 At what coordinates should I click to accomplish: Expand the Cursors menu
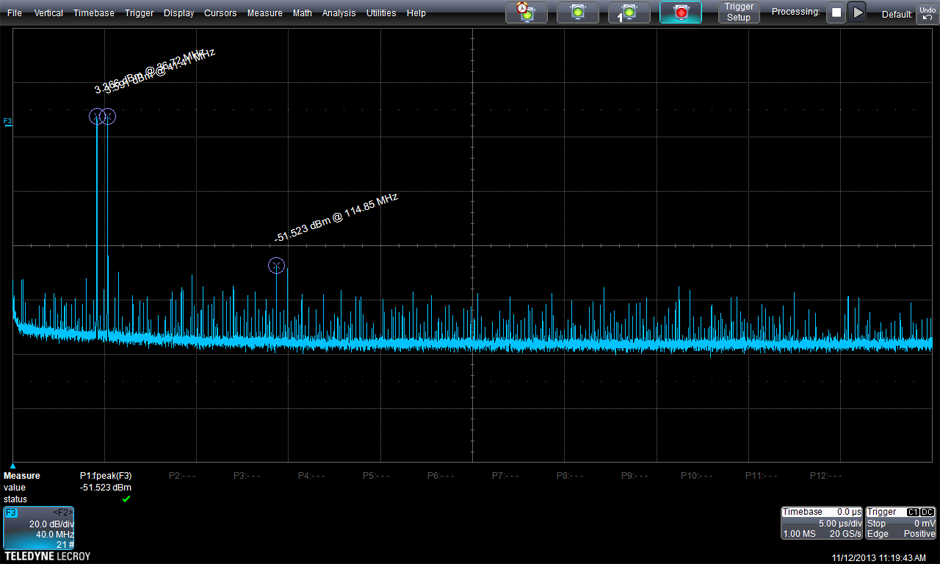(x=220, y=13)
